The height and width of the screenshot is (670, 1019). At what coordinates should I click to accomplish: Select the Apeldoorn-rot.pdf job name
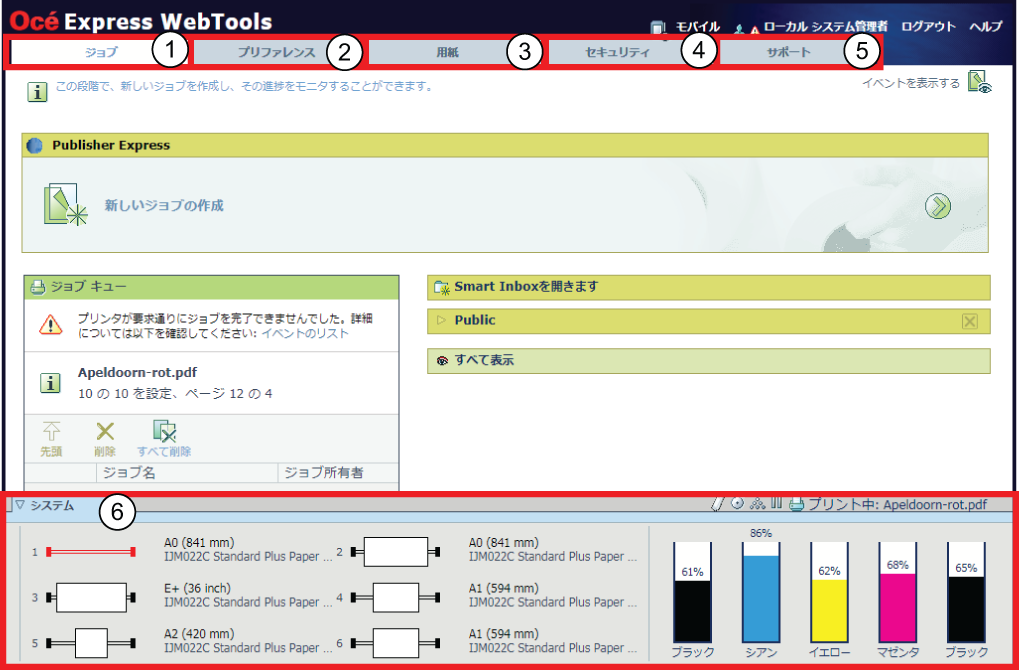point(137,372)
